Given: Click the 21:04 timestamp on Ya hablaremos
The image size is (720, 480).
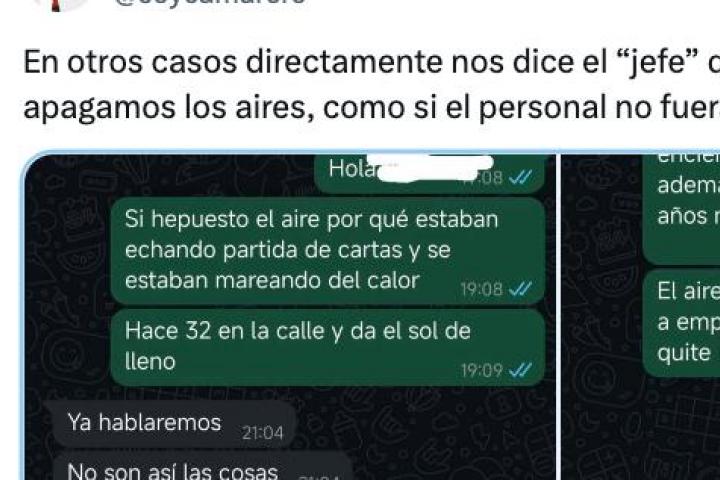Looking at the screenshot, I should (x=263, y=433).
